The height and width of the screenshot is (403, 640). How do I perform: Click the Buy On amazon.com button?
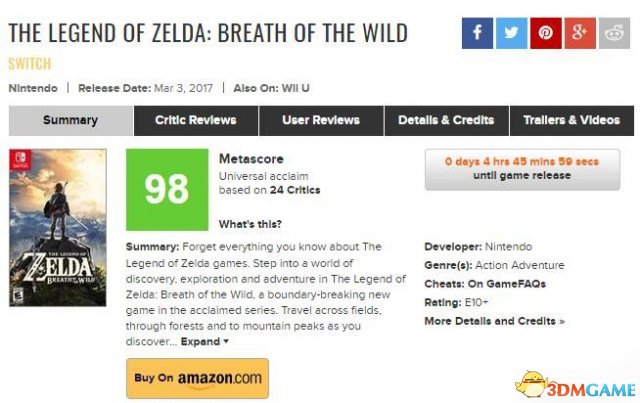click(198, 378)
